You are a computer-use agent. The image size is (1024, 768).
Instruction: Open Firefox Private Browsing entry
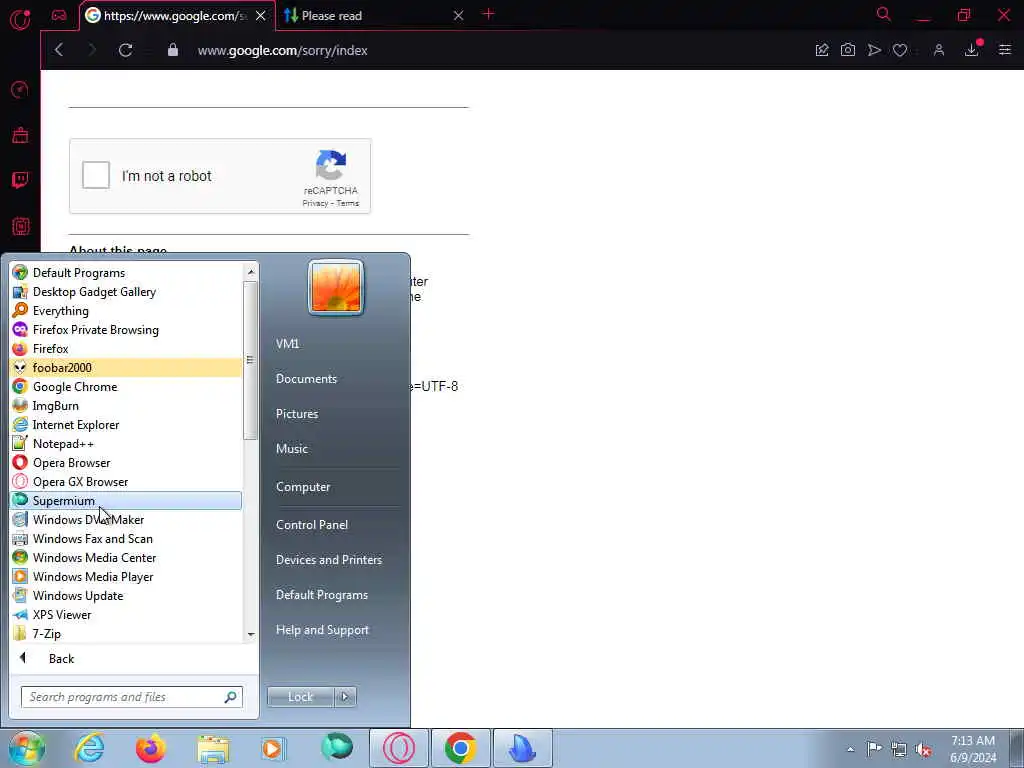(x=126, y=330)
